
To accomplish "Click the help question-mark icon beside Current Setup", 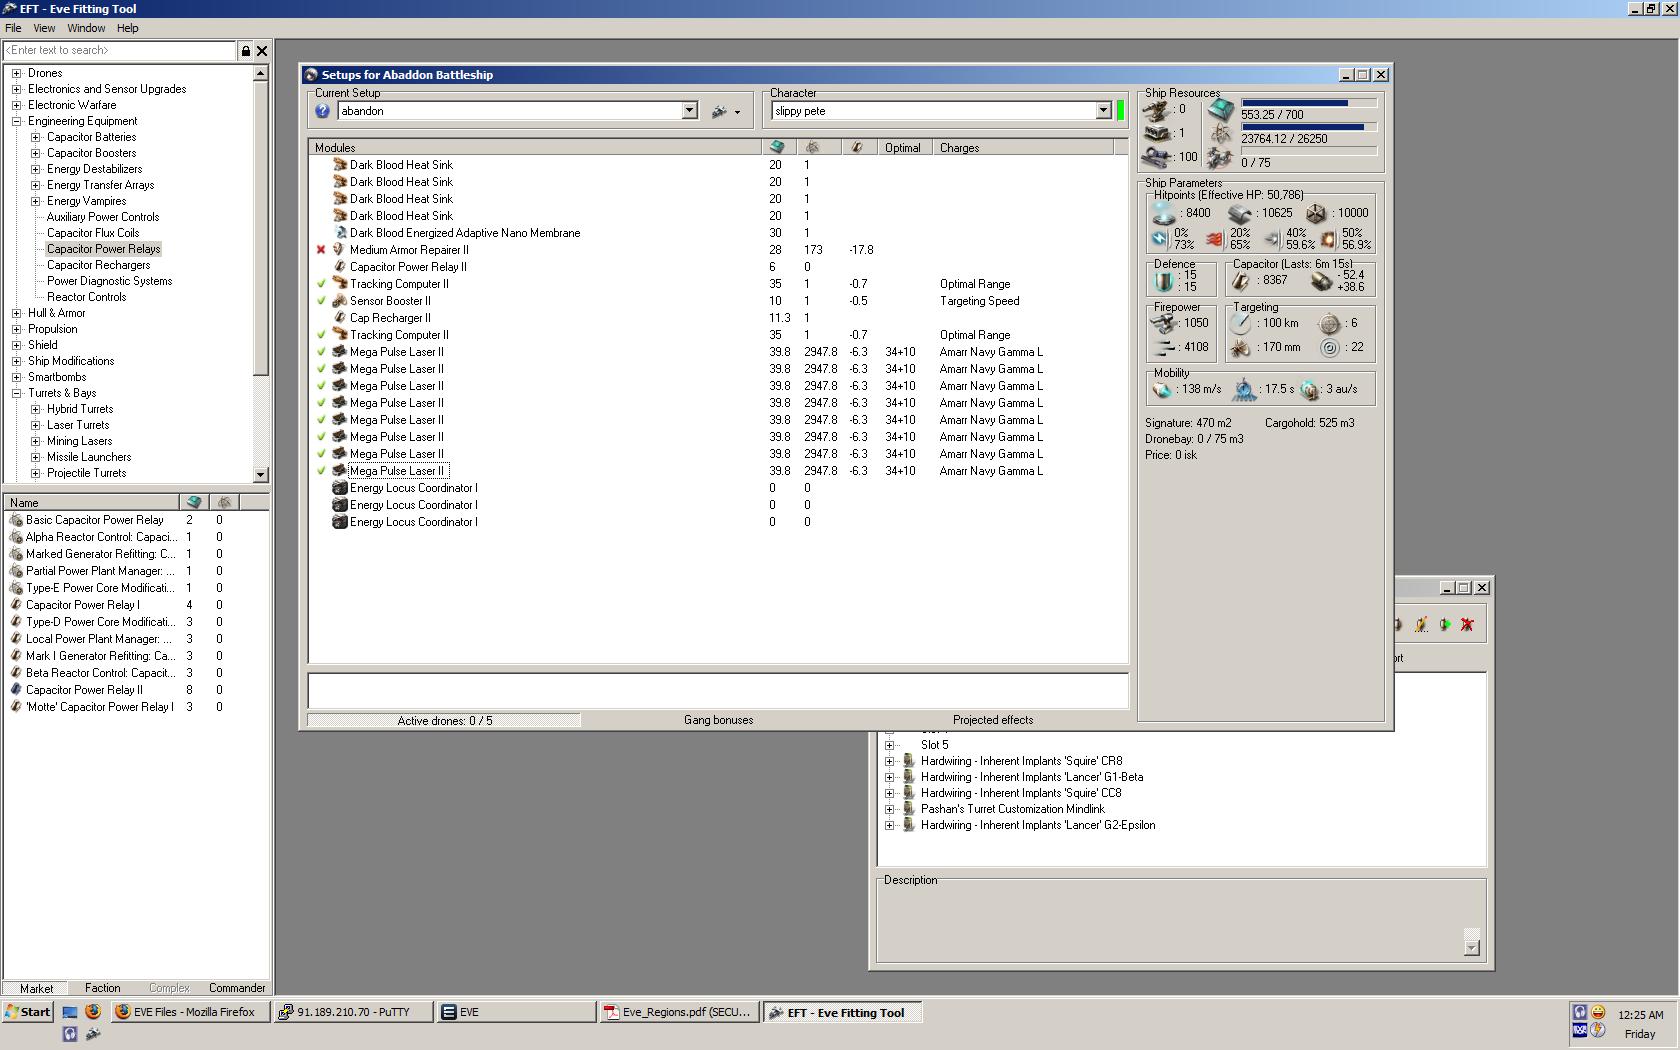I will point(322,111).
